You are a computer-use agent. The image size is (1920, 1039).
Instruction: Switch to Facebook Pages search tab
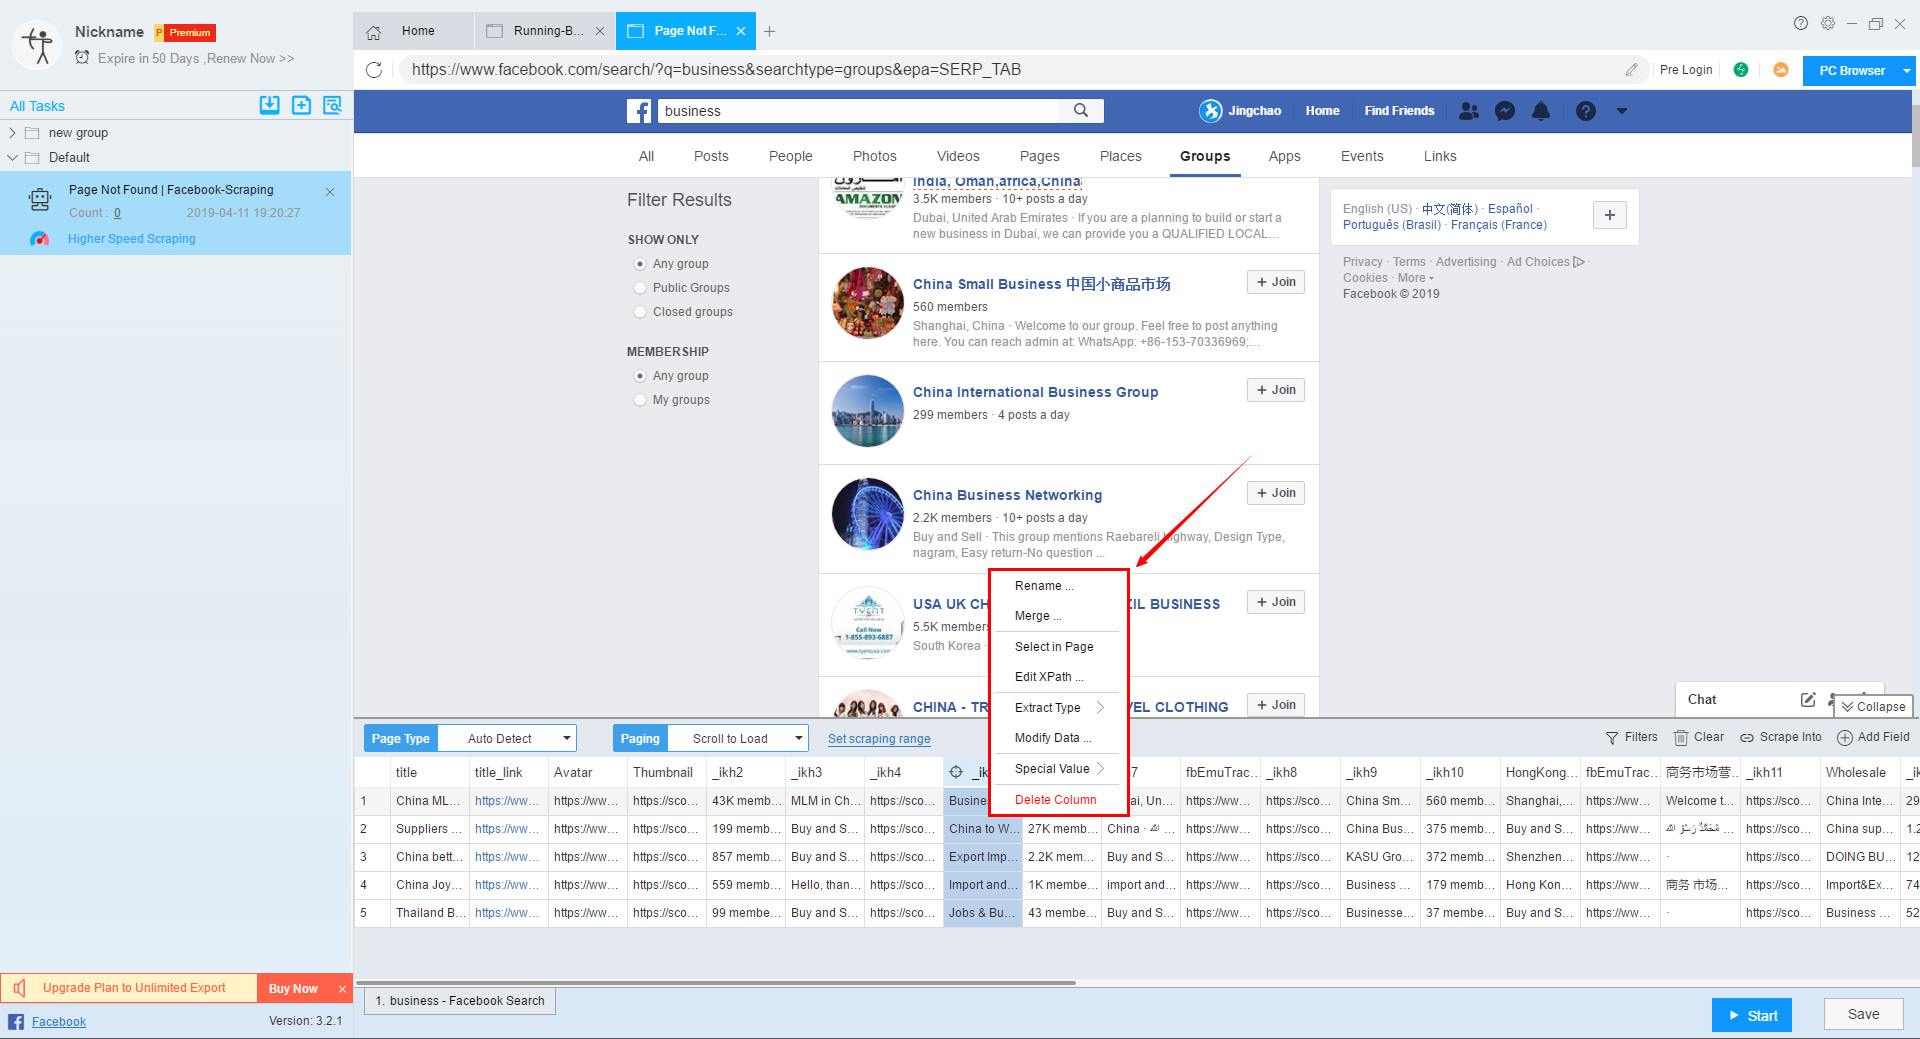[1039, 156]
